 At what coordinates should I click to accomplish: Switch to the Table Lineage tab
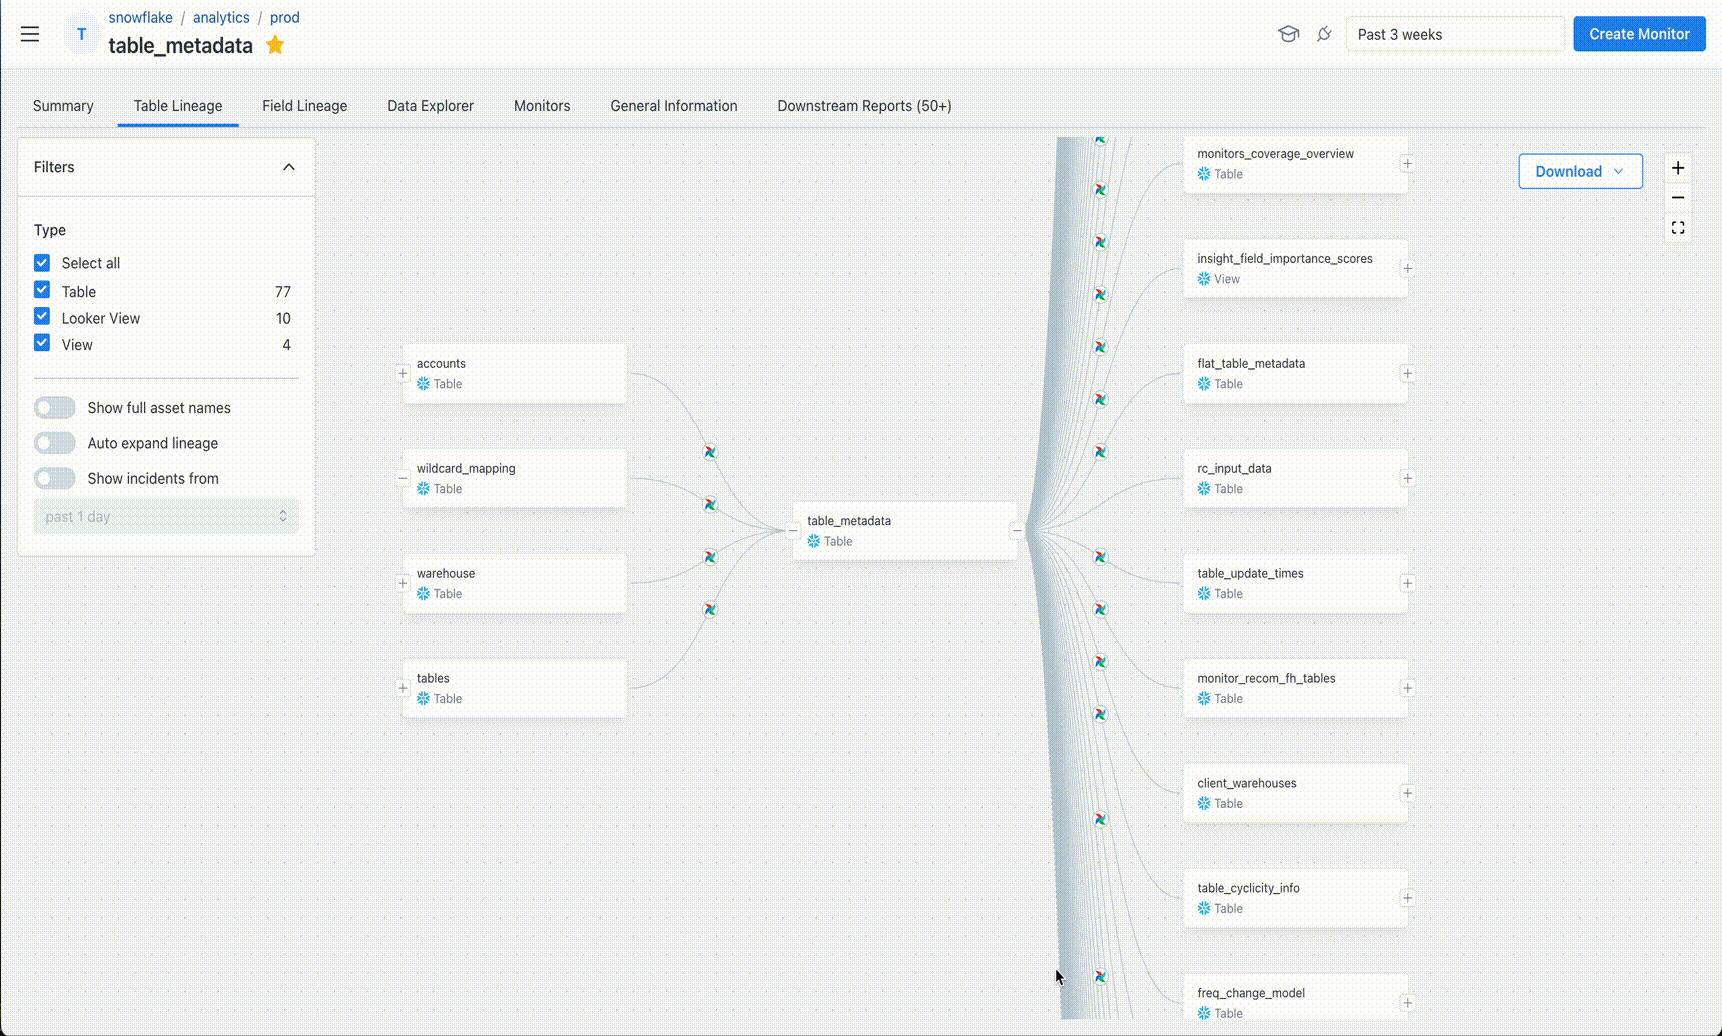(178, 106)
